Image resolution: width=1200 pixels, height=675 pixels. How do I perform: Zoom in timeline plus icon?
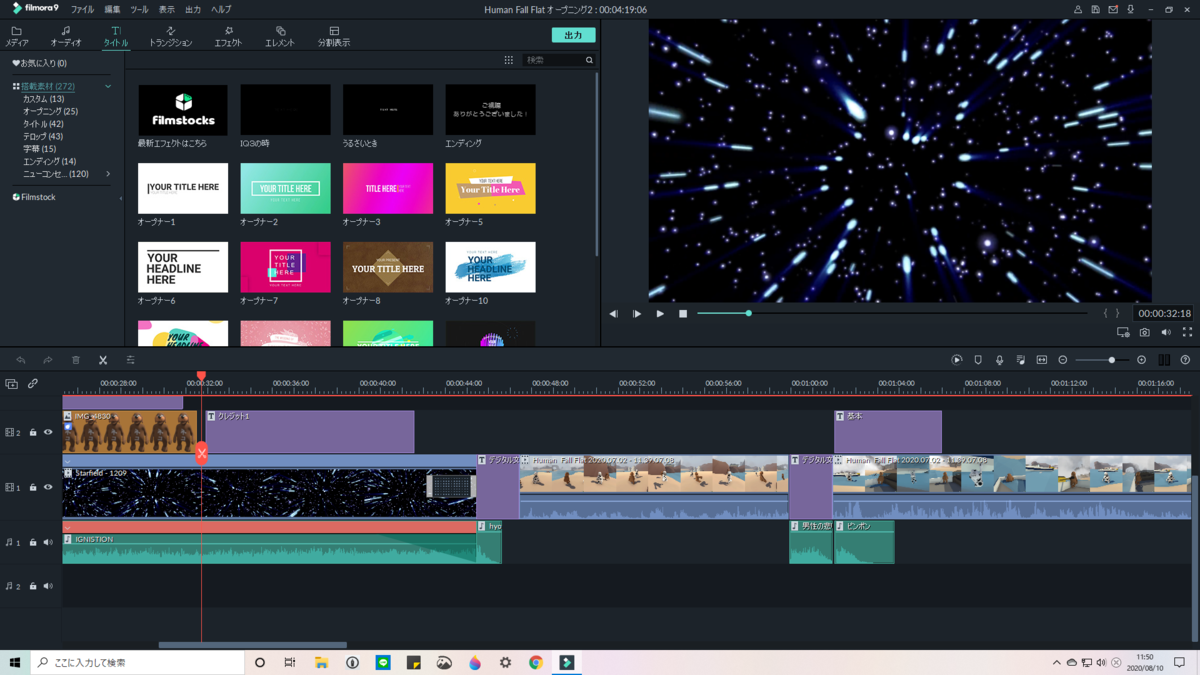(x=1142, y=360)
